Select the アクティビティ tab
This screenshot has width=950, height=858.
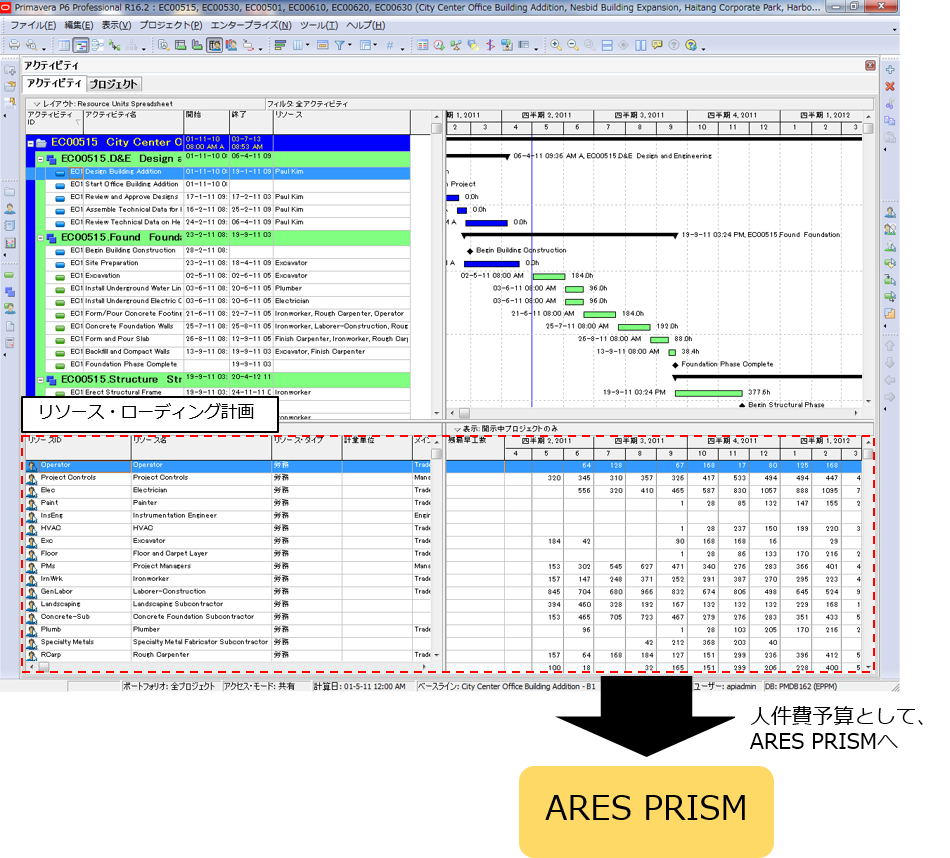(54, 84)
